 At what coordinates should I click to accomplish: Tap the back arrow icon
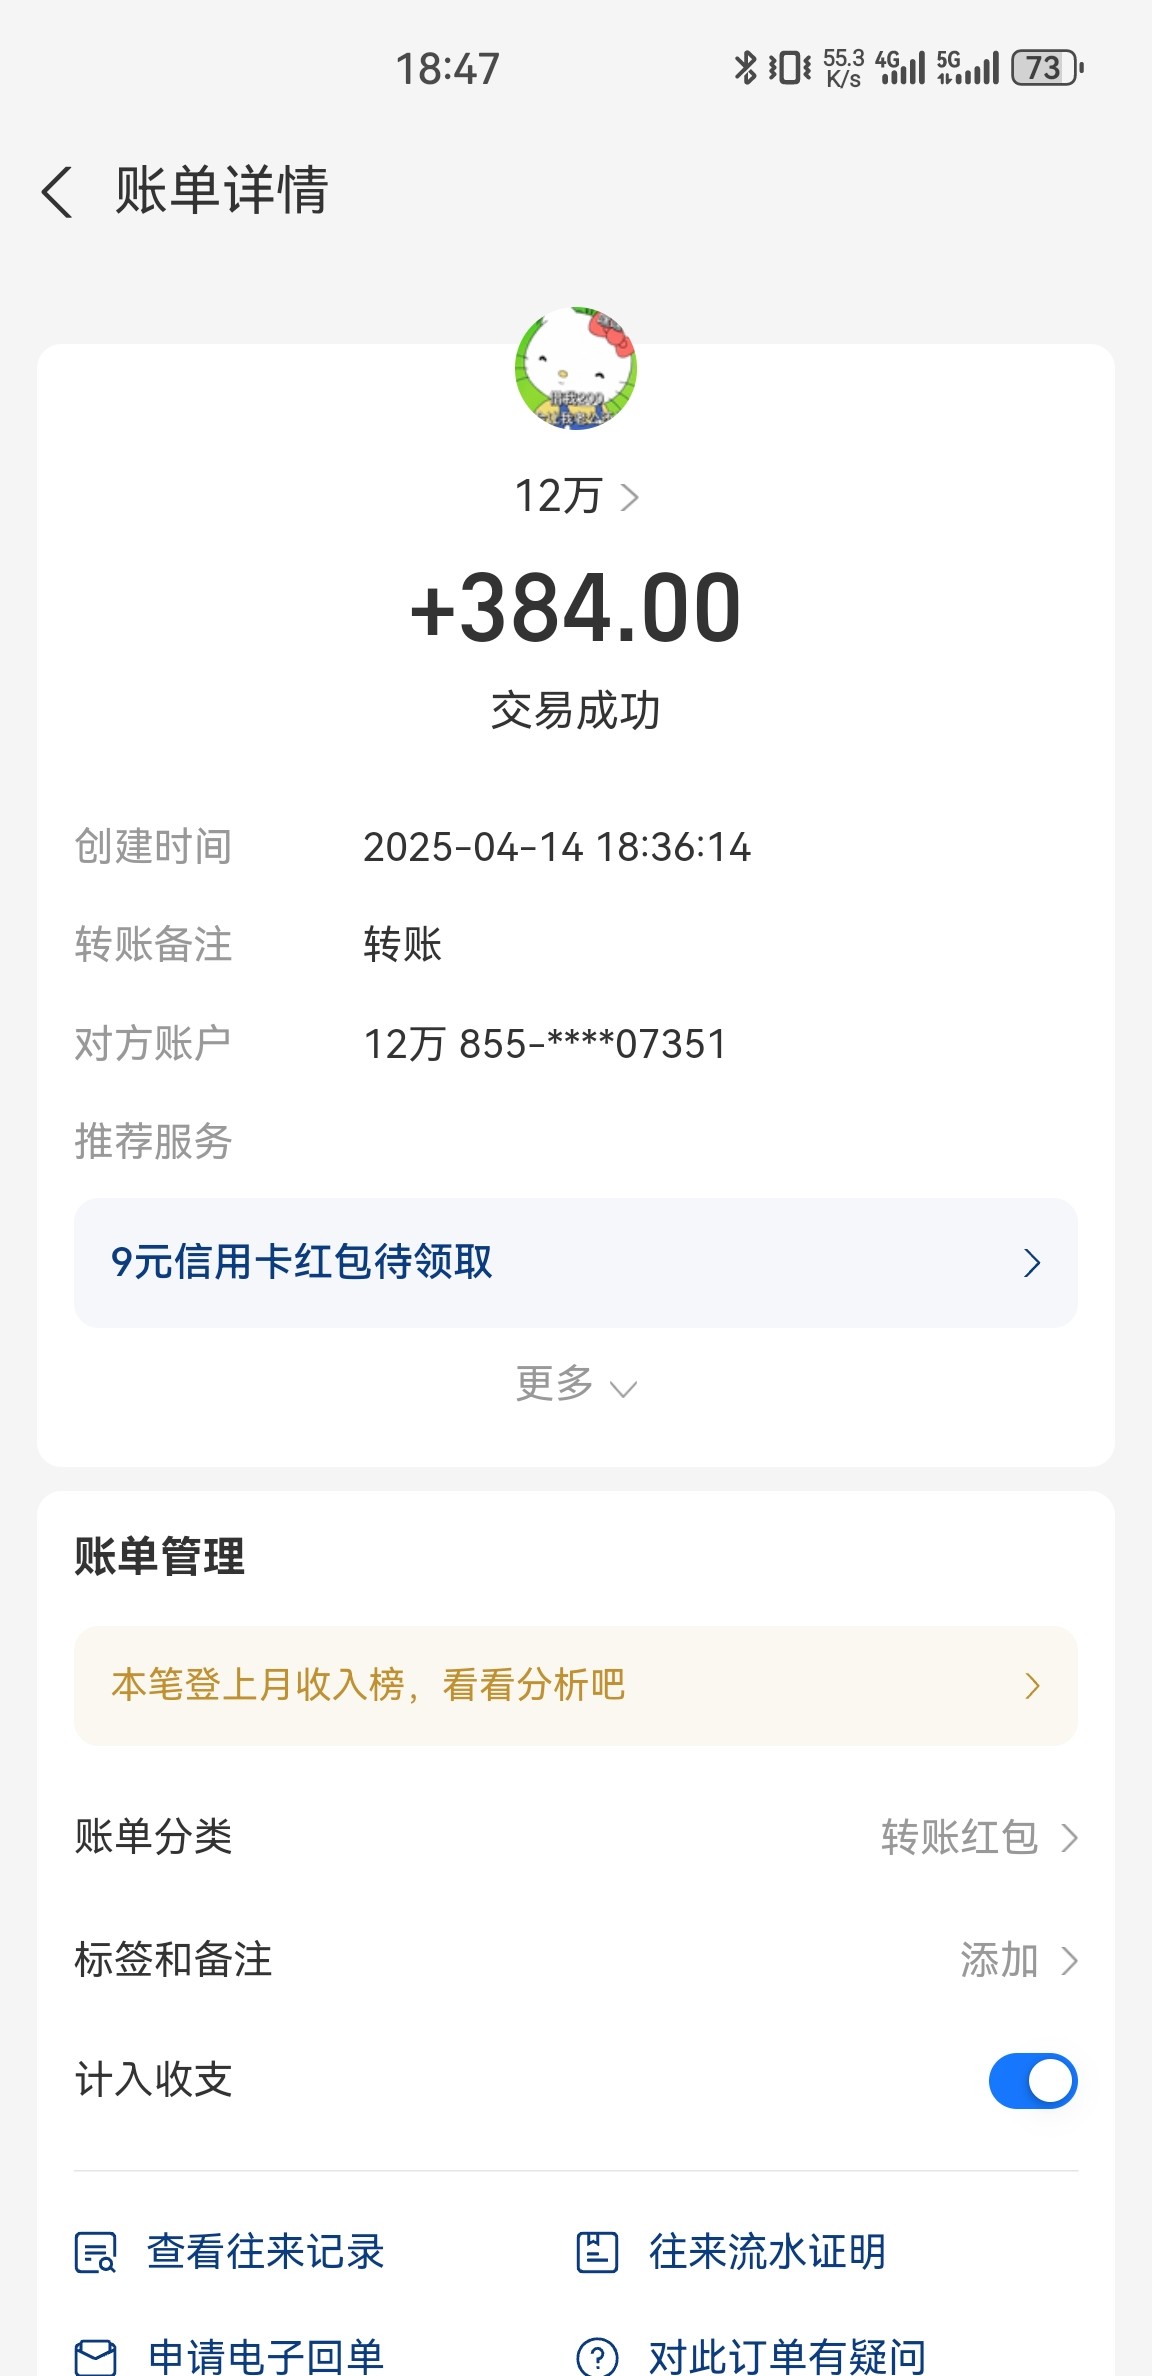click(58, 191)
